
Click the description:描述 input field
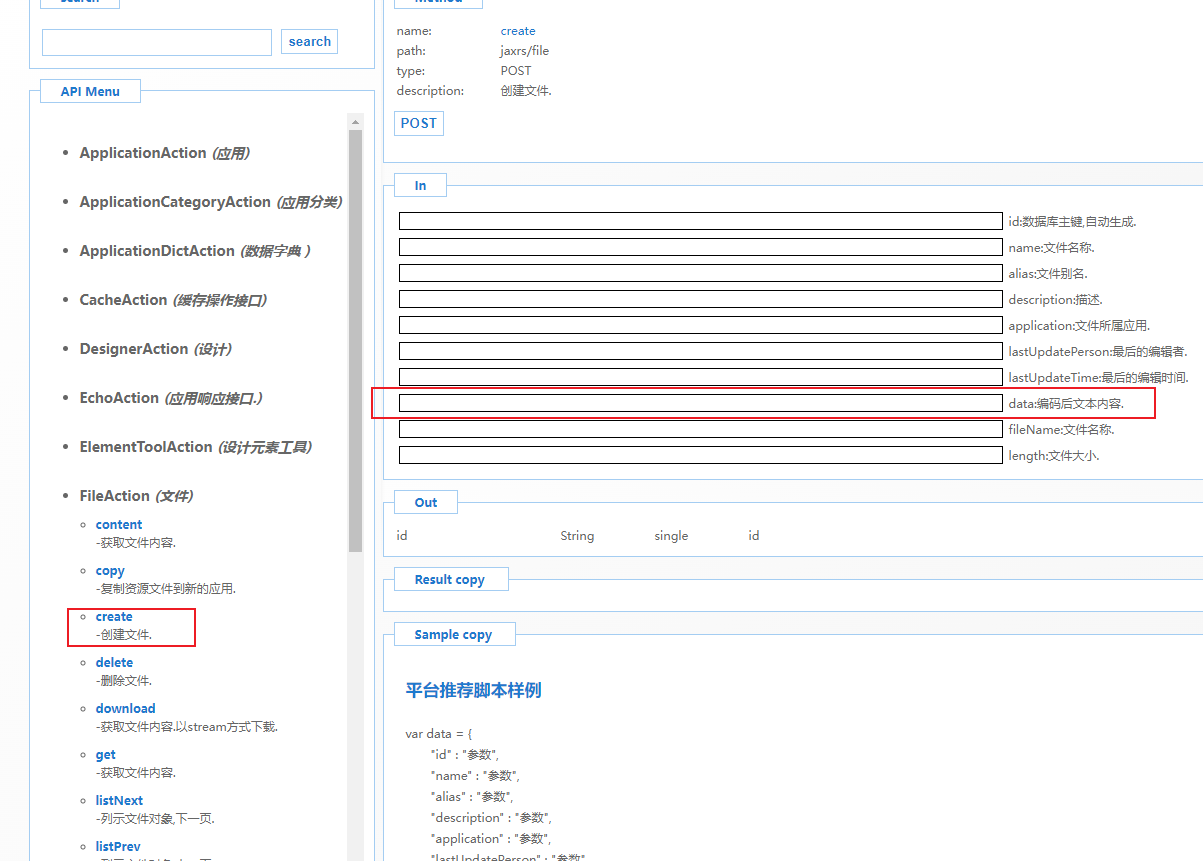click(x=700, y=299)
